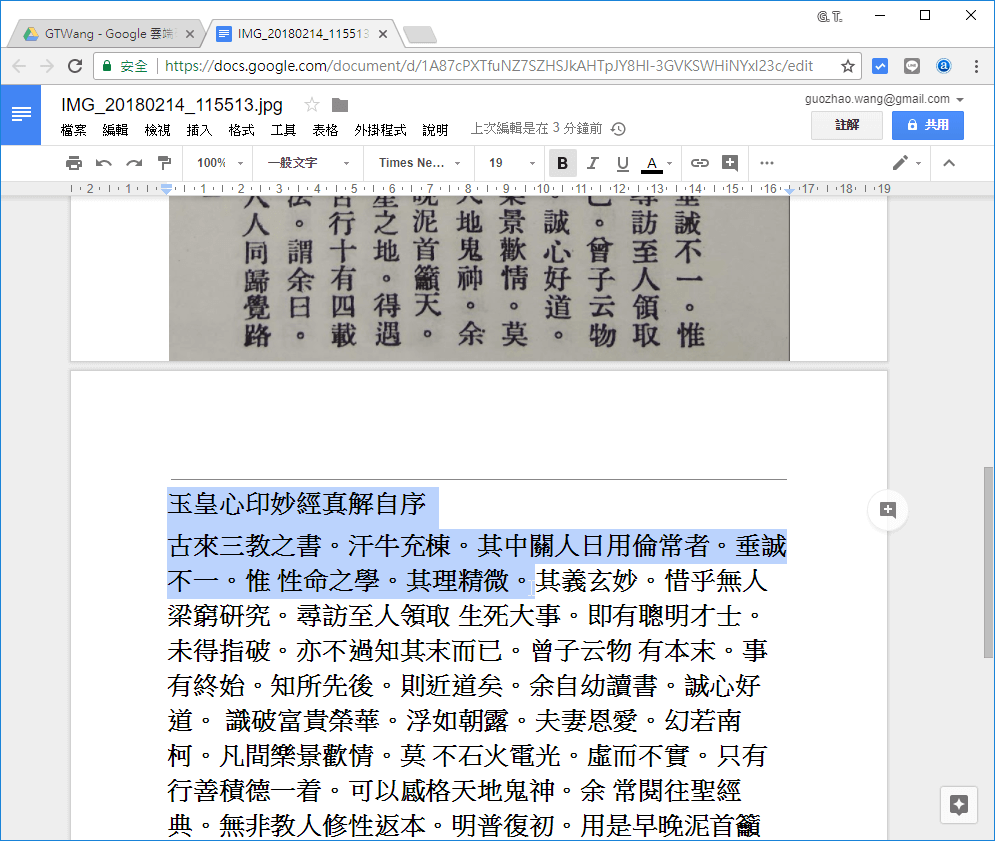Click the 註解 comments button

tap(846, 124)
